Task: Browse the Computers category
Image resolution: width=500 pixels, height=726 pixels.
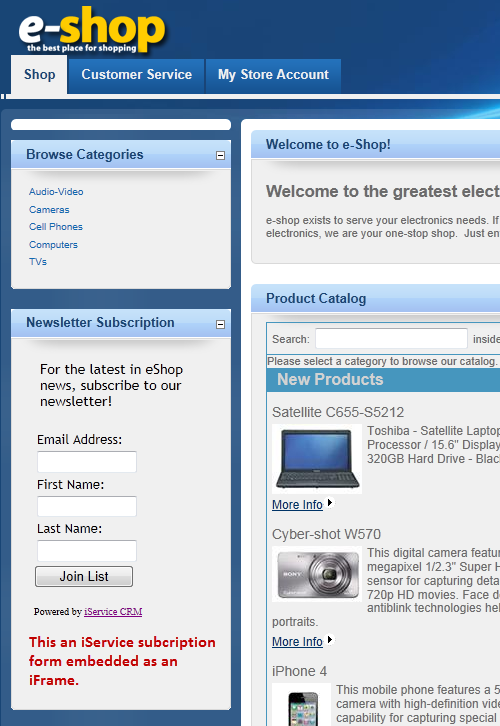Action: 53,244
